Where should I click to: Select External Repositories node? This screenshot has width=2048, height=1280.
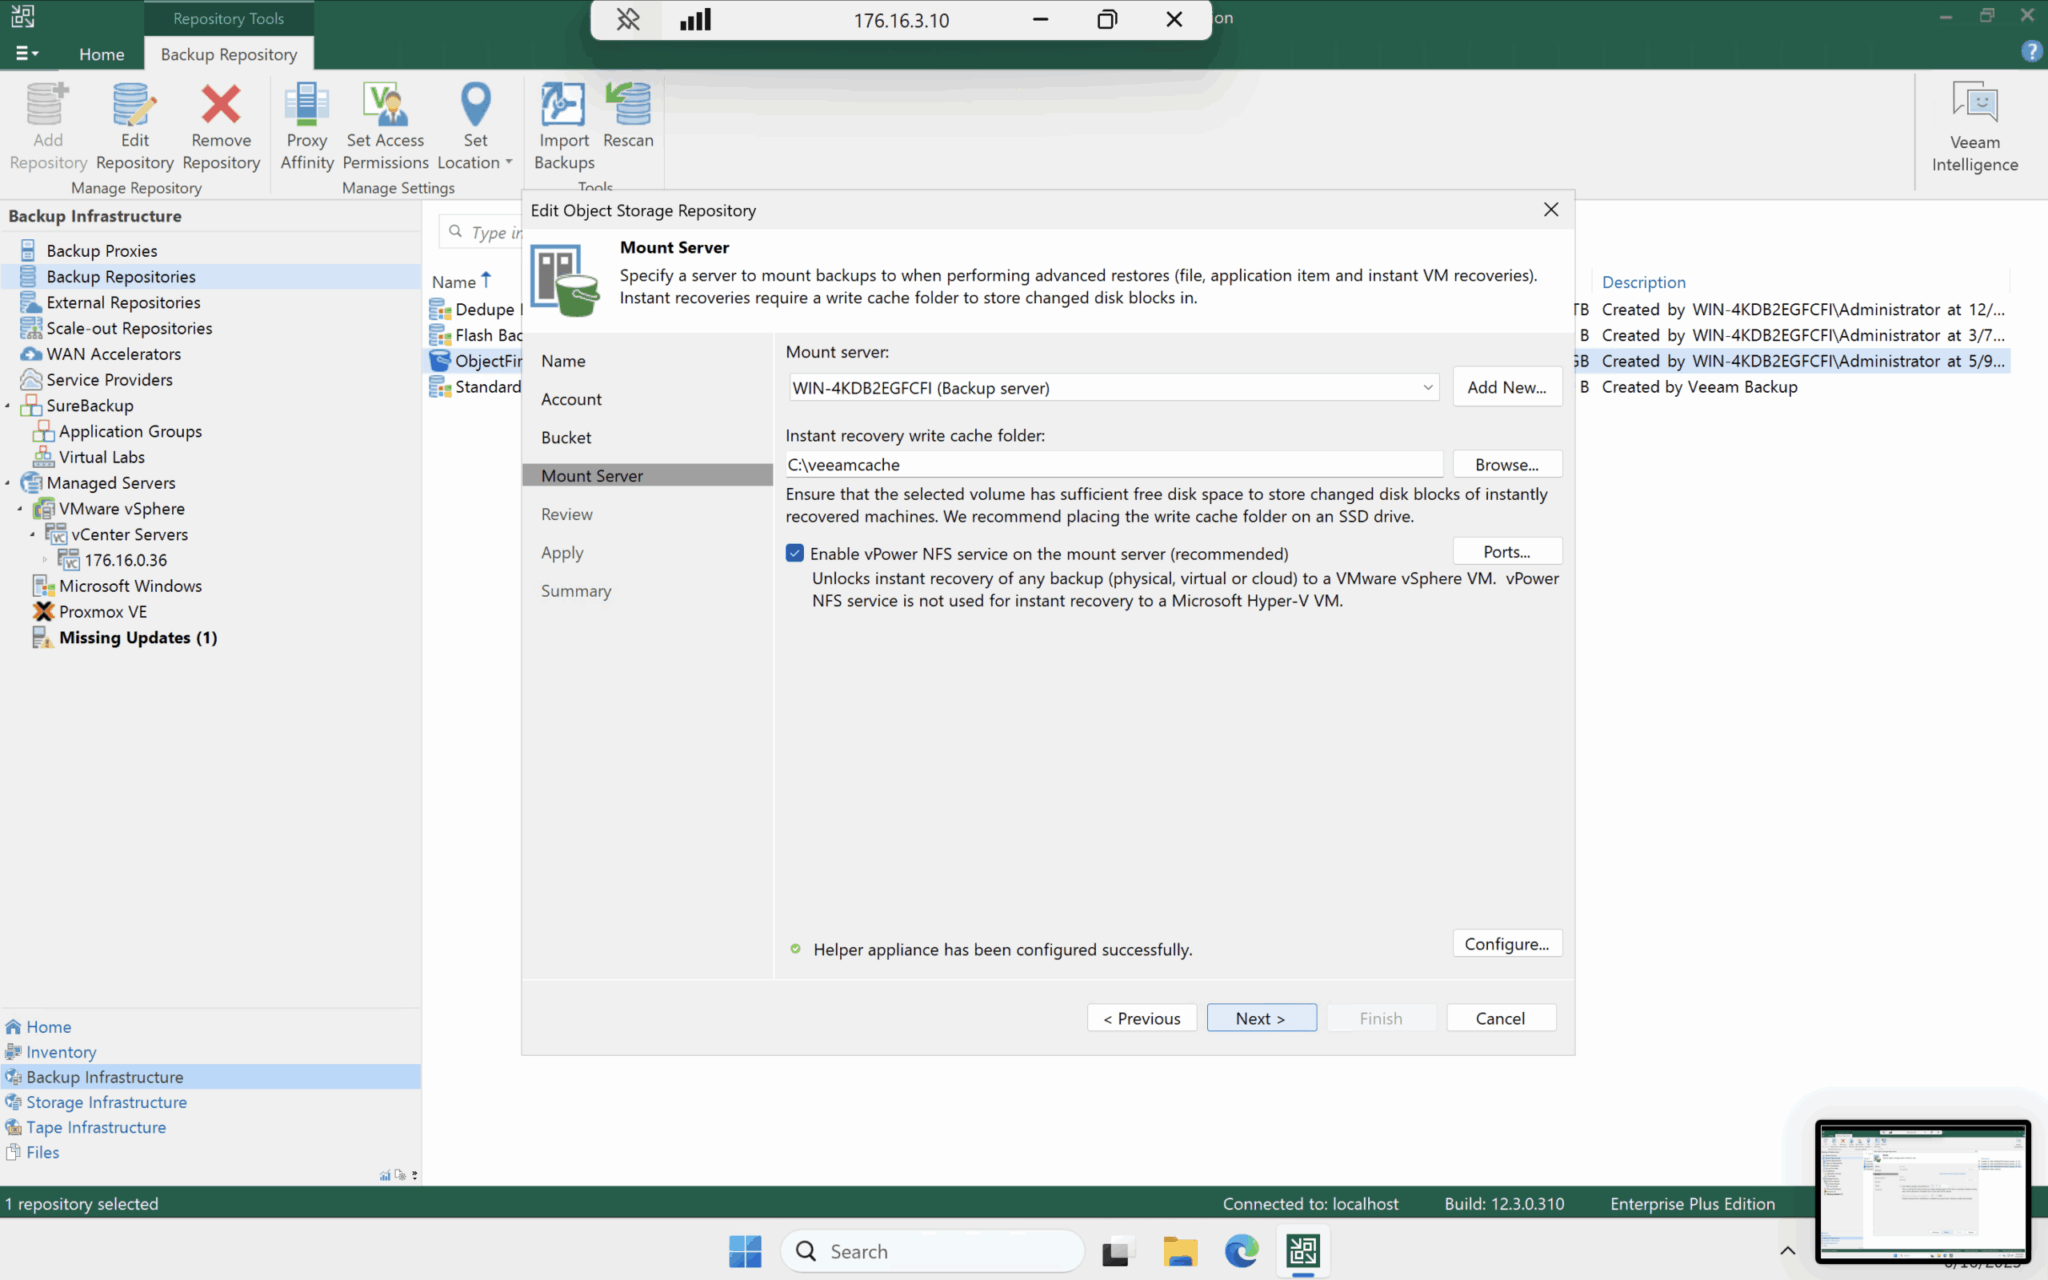(x=123, y=302)
